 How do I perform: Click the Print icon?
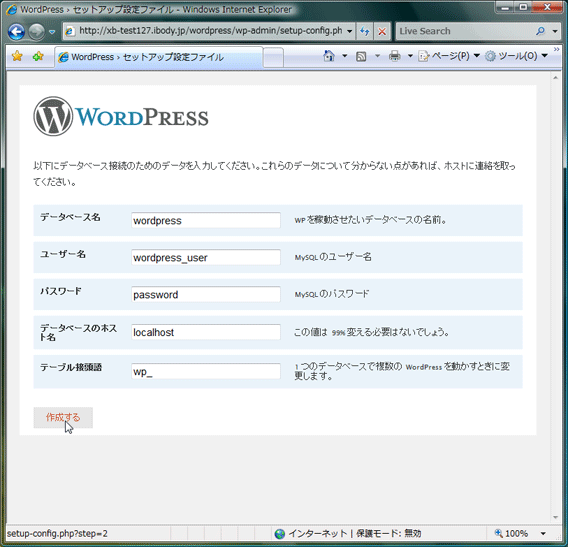(394, 56)
